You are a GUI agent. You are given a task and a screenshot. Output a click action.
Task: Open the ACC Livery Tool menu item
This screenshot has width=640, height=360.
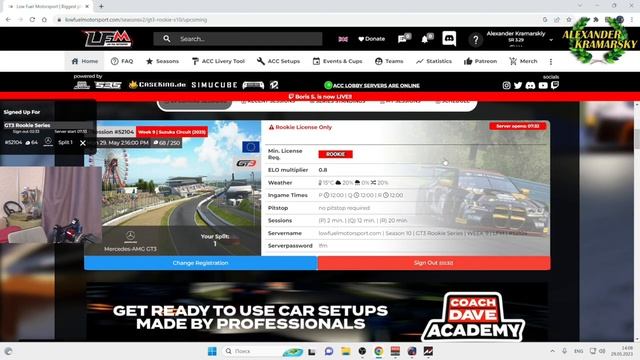point(218,61)
